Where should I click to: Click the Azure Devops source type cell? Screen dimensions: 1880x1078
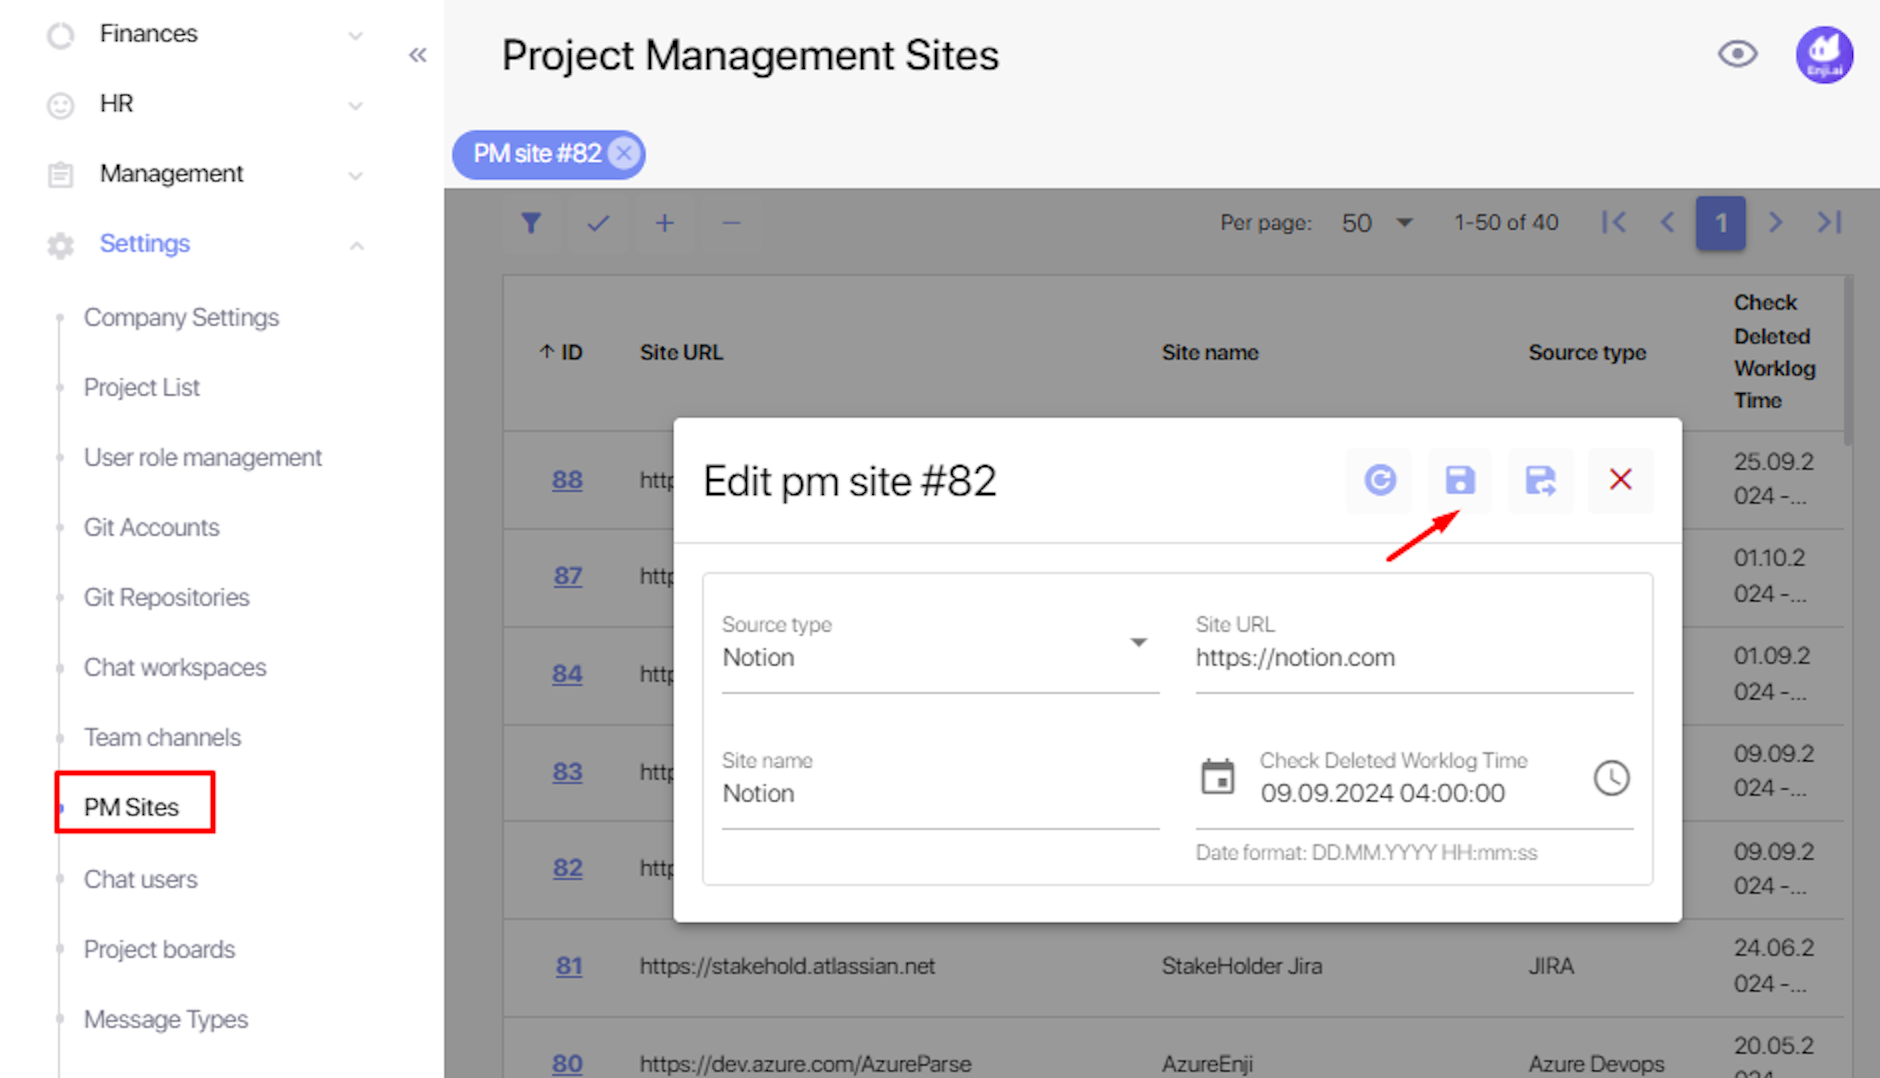1596,1064
